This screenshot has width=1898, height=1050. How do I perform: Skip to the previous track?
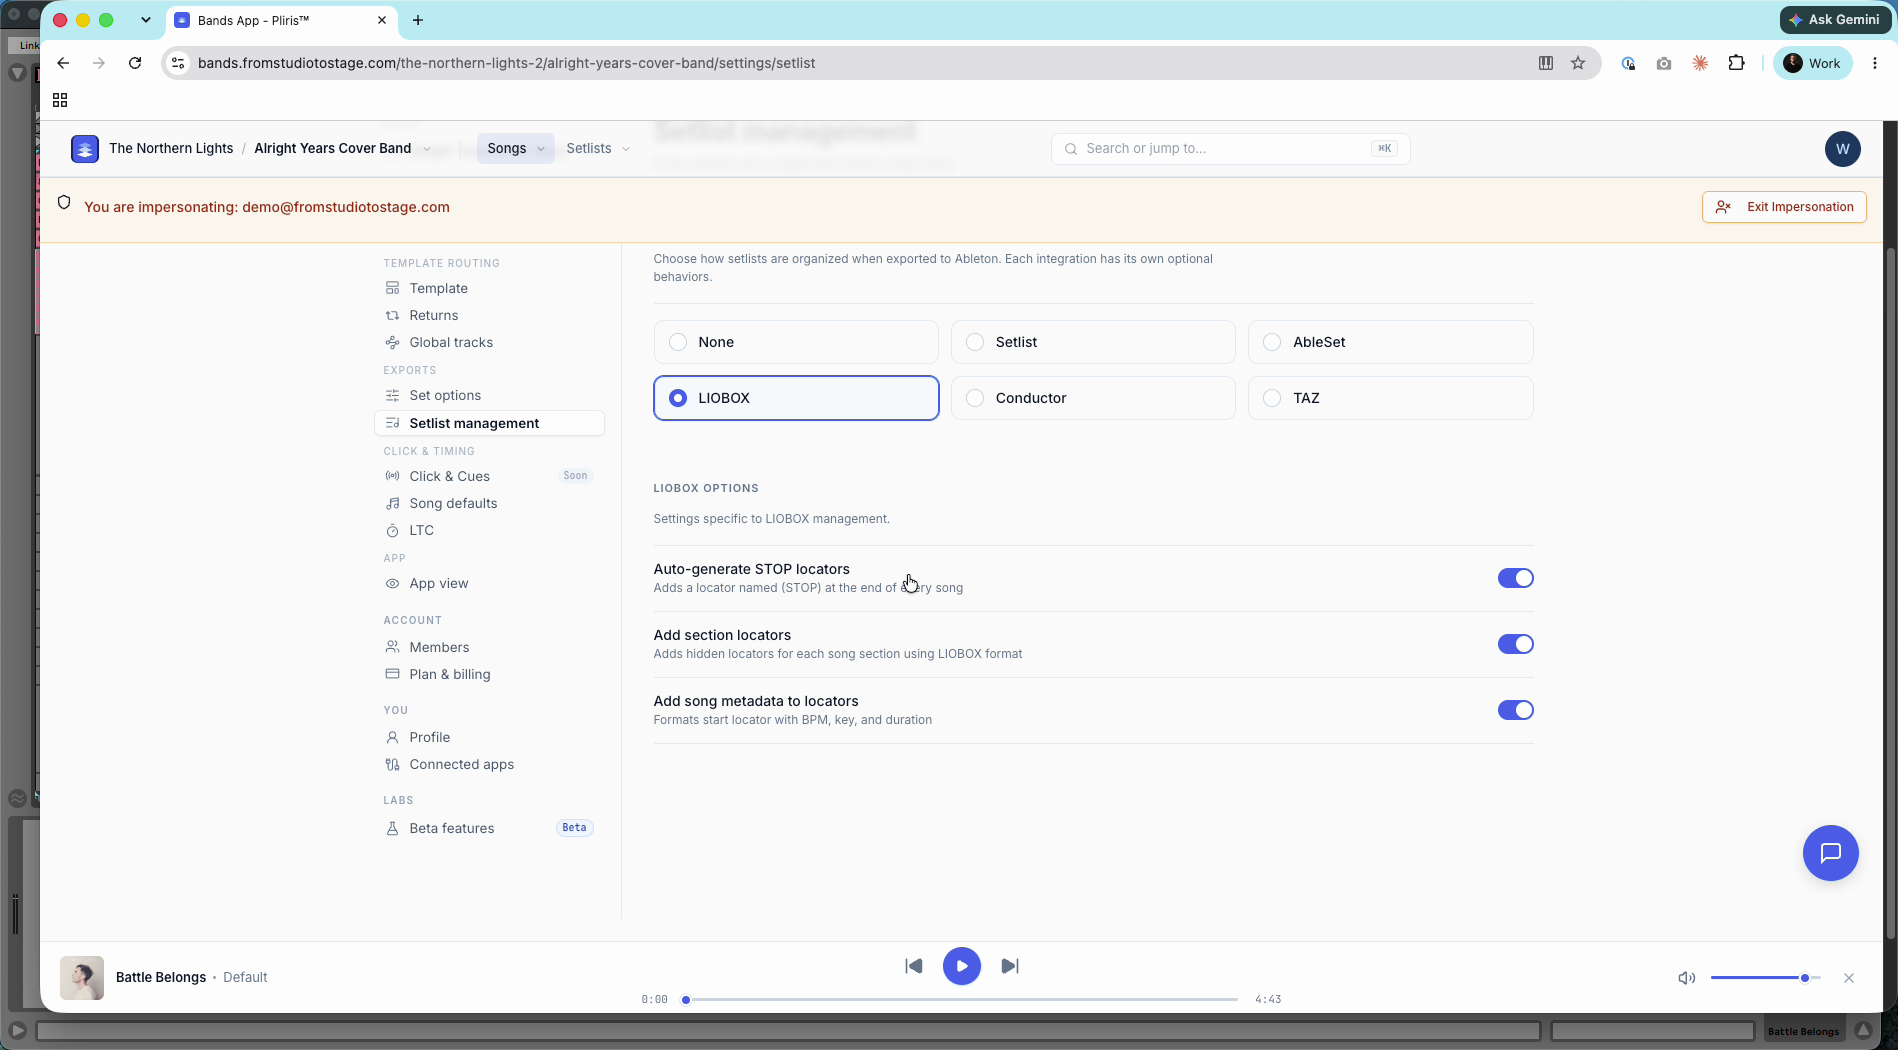[913, 966]
